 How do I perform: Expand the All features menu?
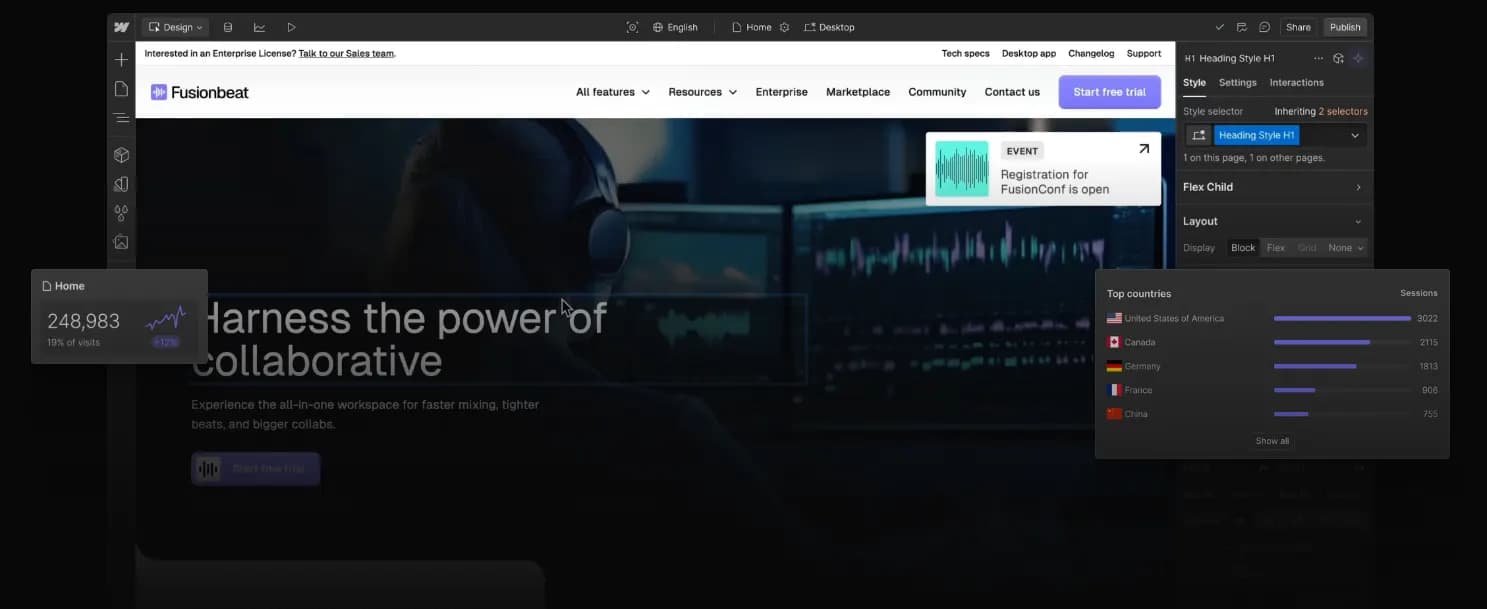[612, 92]
